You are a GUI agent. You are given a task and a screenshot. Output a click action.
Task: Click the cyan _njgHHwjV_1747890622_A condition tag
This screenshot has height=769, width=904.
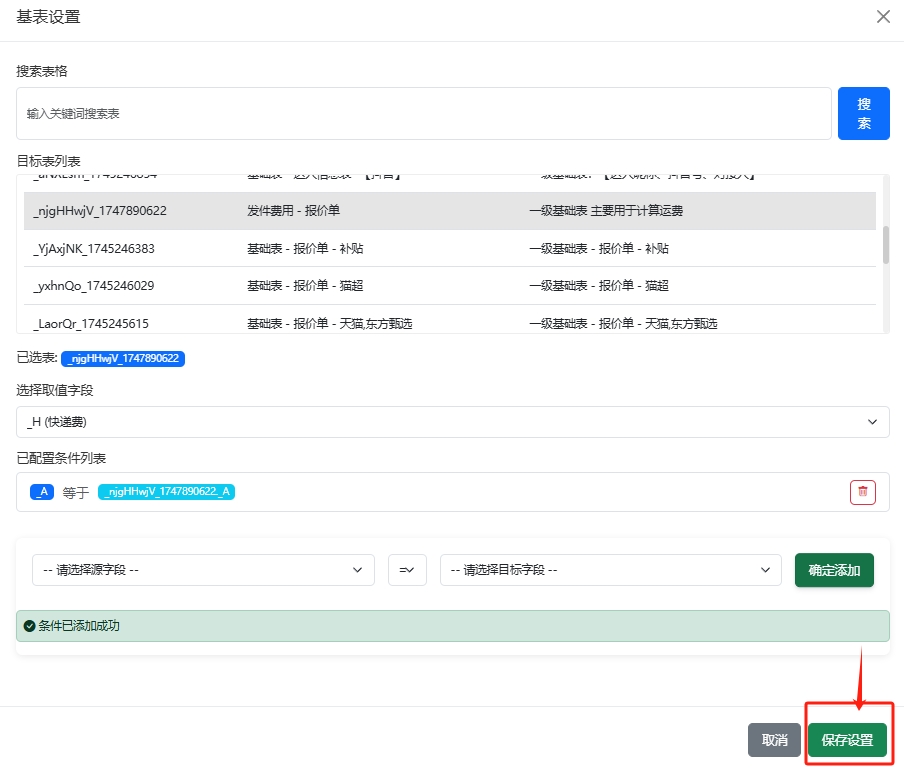pyautogui.click(x=166, y=492)
